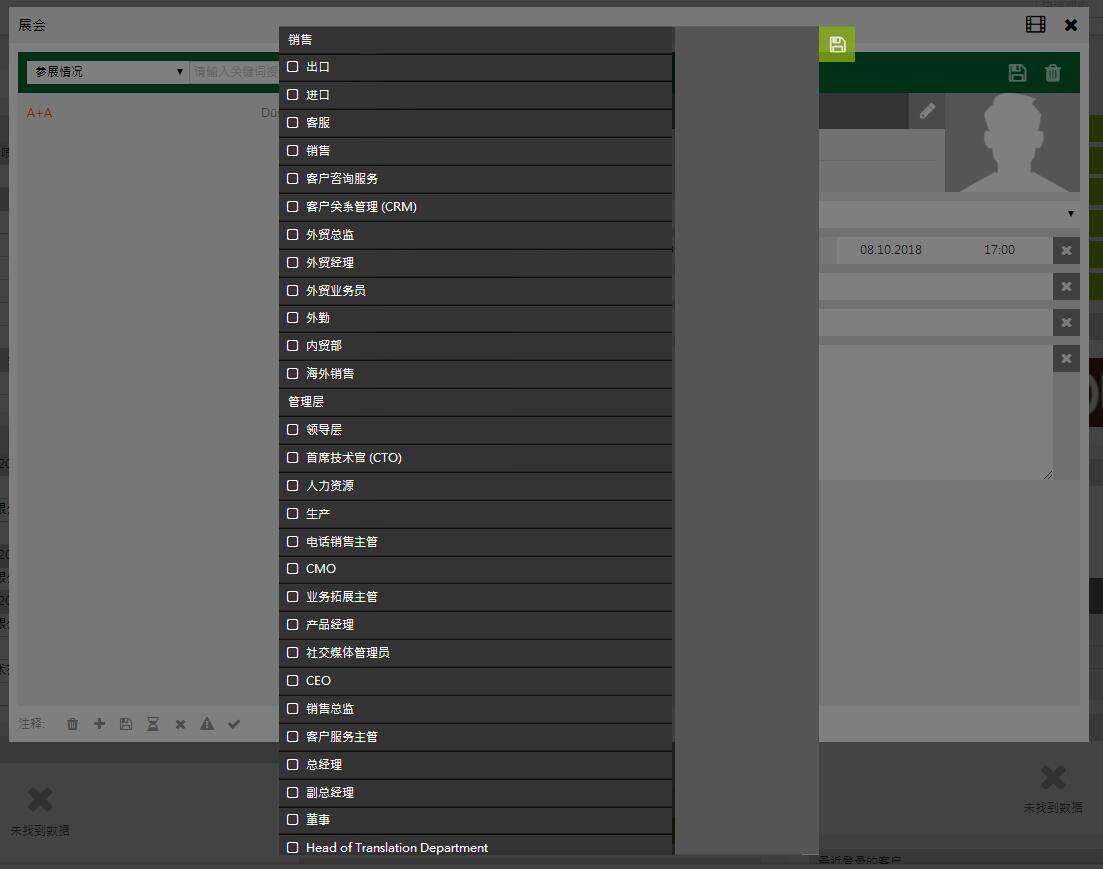This screenshot has width=1103, height=869.
Task: Tick the 外贸经理 checkbox
Action: click(293, 263)
